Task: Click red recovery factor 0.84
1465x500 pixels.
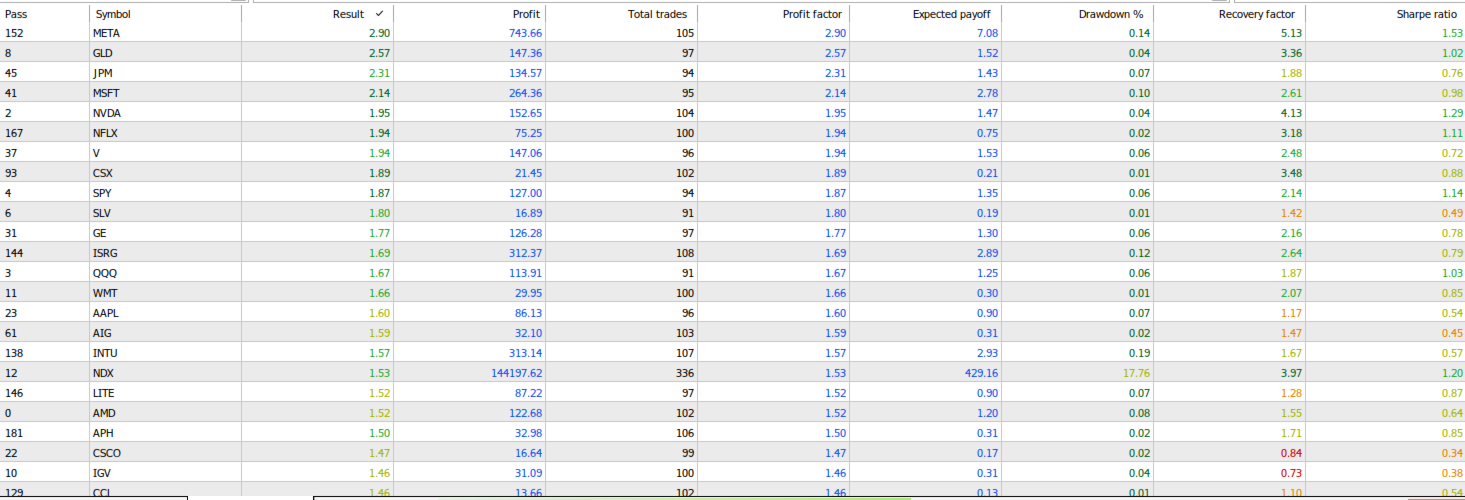Action: [x=1290, y=453]
